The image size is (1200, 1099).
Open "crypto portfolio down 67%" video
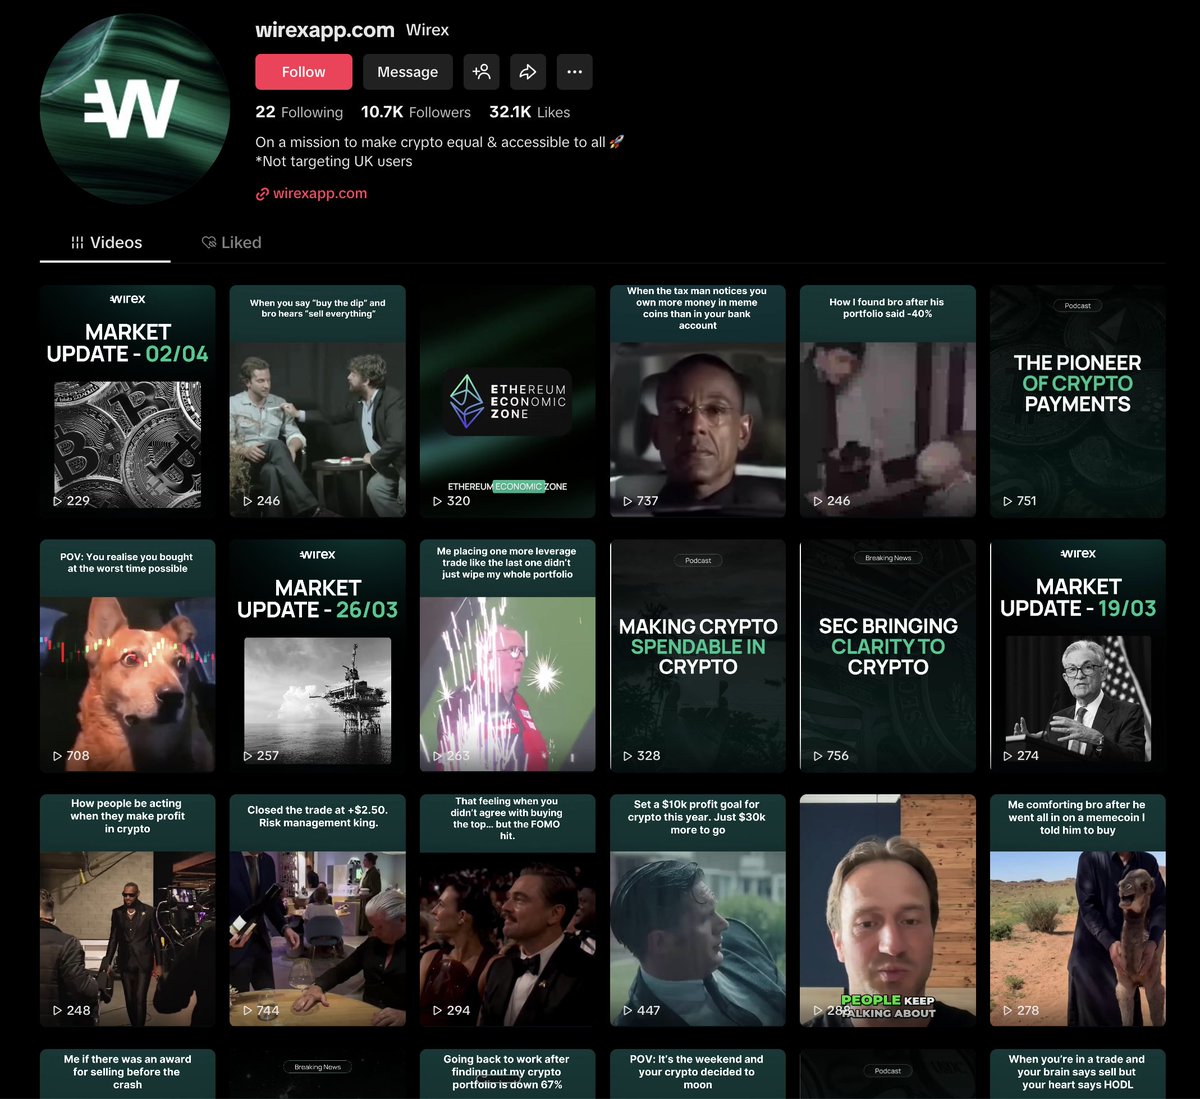(x=508, y=1074)
